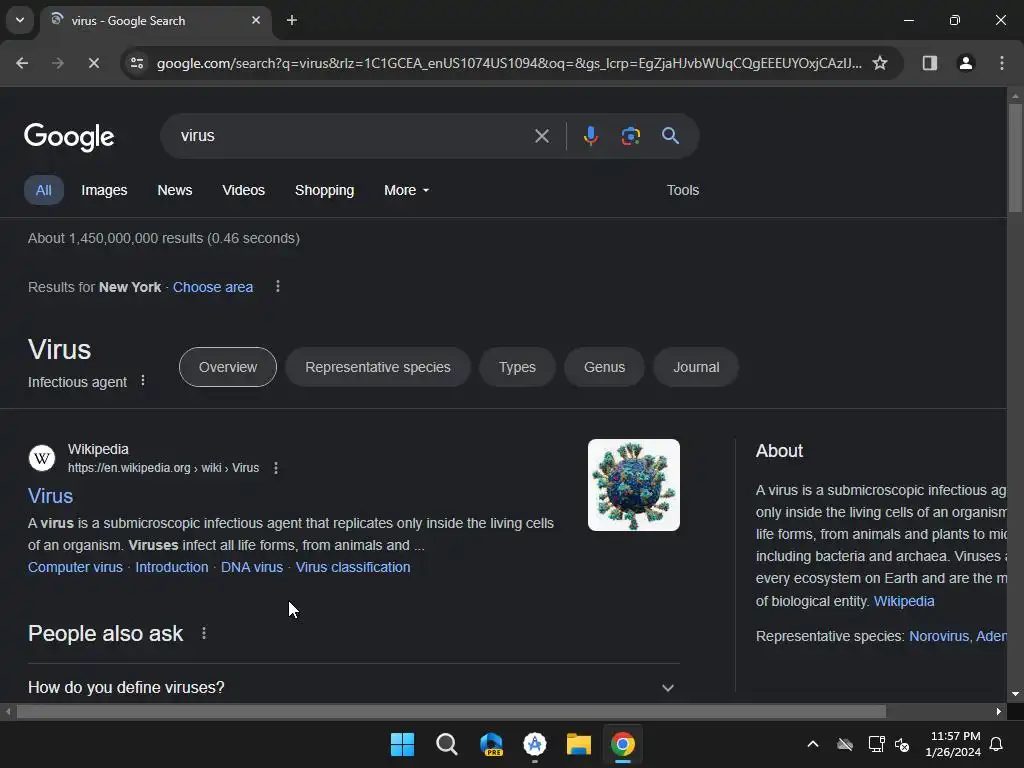1024x768 pixels.
Task: Click the virus thumbnail image
Action: click(633, 485)
